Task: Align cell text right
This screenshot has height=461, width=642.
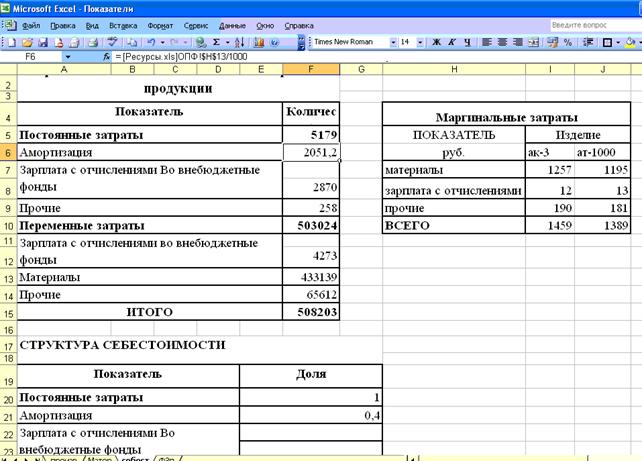Action: (x=518, y=42)
